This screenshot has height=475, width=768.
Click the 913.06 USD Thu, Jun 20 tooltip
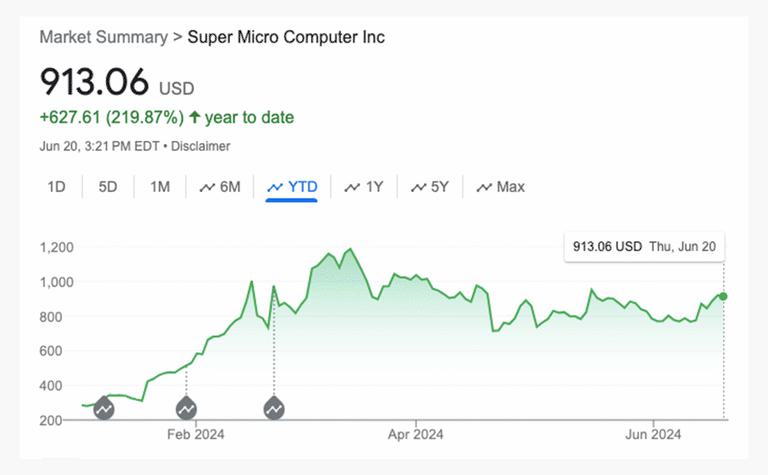644,246
